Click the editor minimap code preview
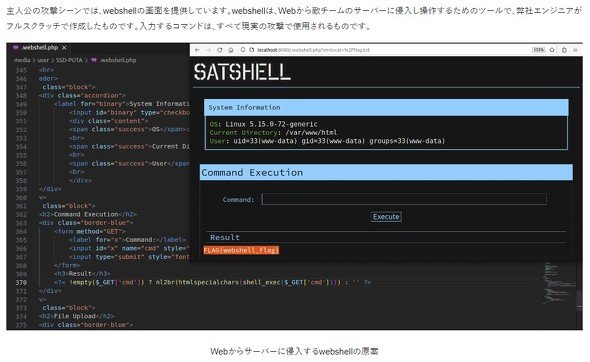590x362 pixels. [x=559, y=283]
